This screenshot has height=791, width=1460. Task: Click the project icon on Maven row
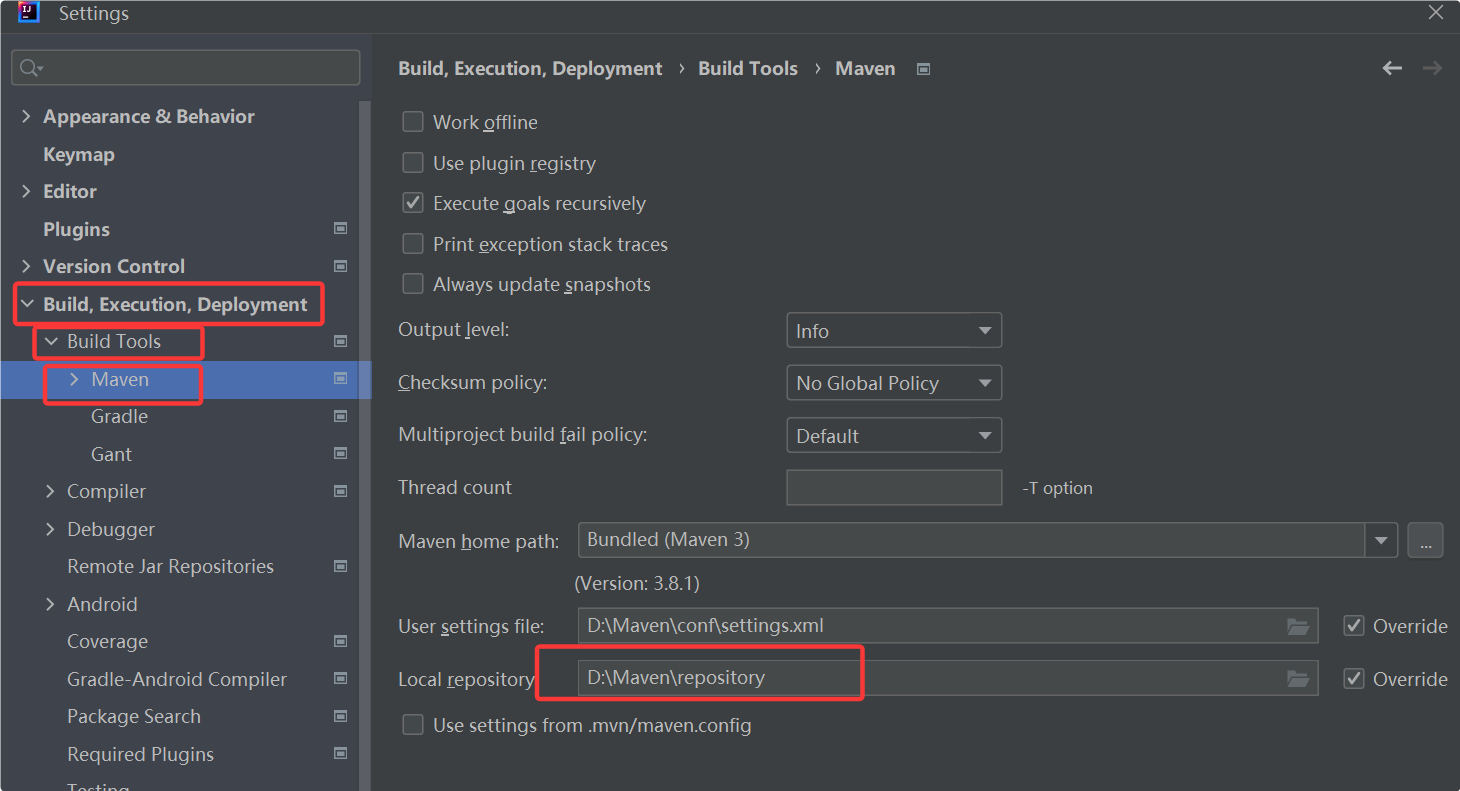pyautogui.click(x=340, y=379)
